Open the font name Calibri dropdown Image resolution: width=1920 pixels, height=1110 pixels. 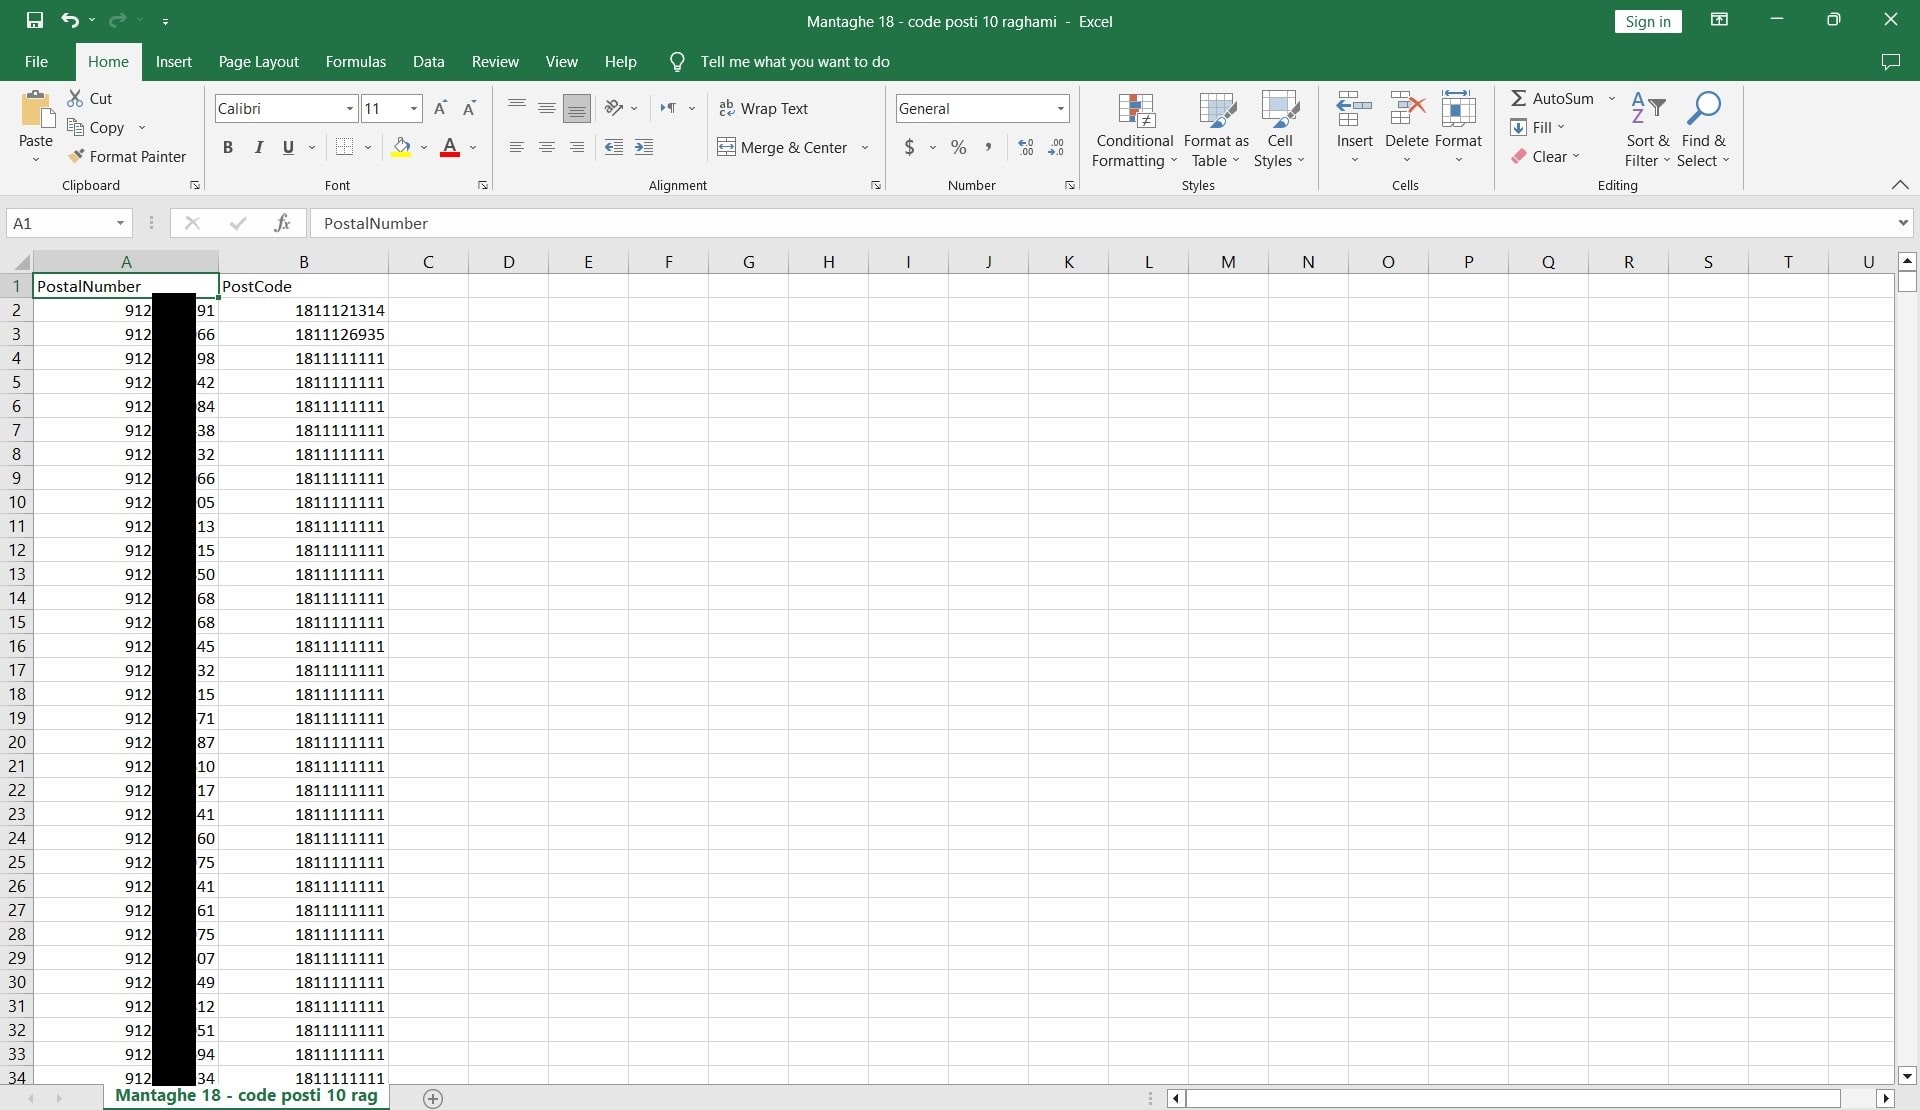pos(349,108)
